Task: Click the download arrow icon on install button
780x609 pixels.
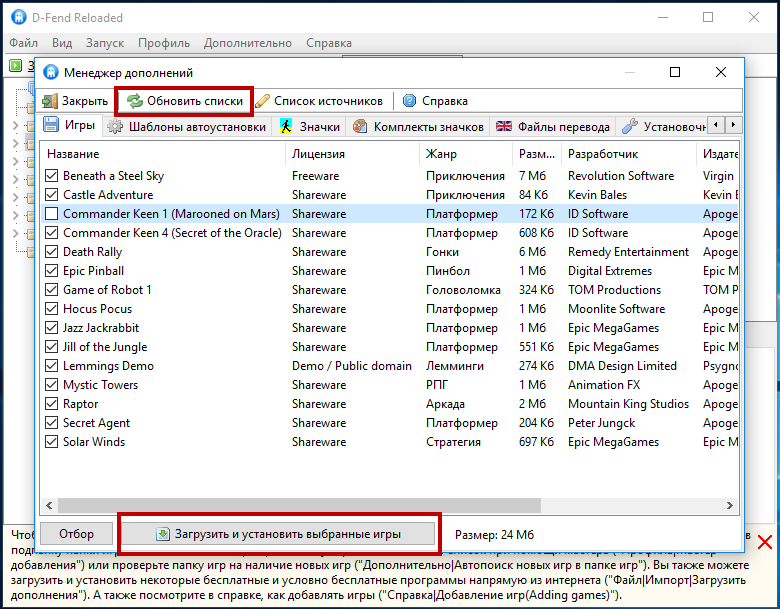Action: 163,534
